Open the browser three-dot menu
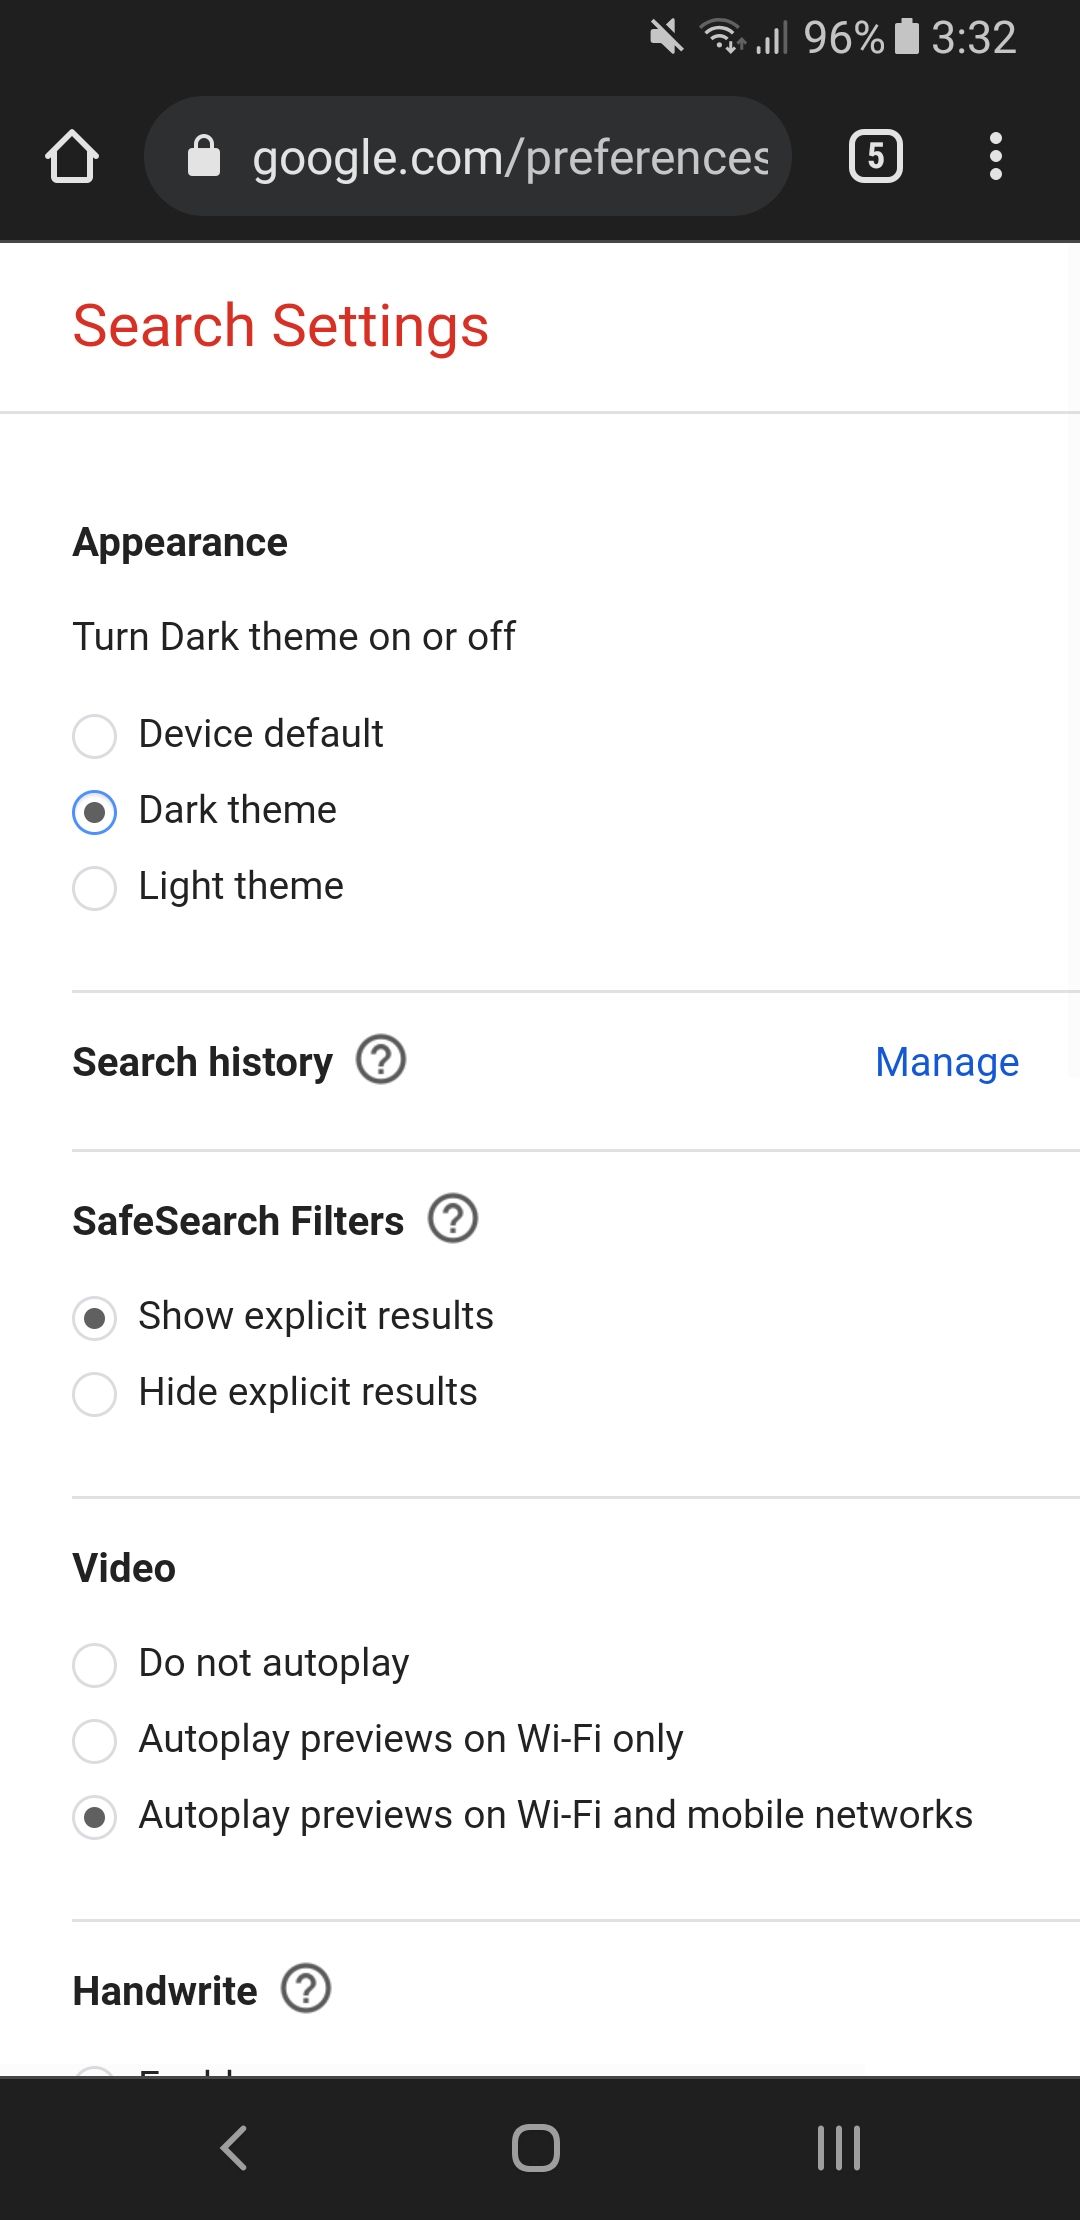The image size is (1080, 2220). coord(995,157)
